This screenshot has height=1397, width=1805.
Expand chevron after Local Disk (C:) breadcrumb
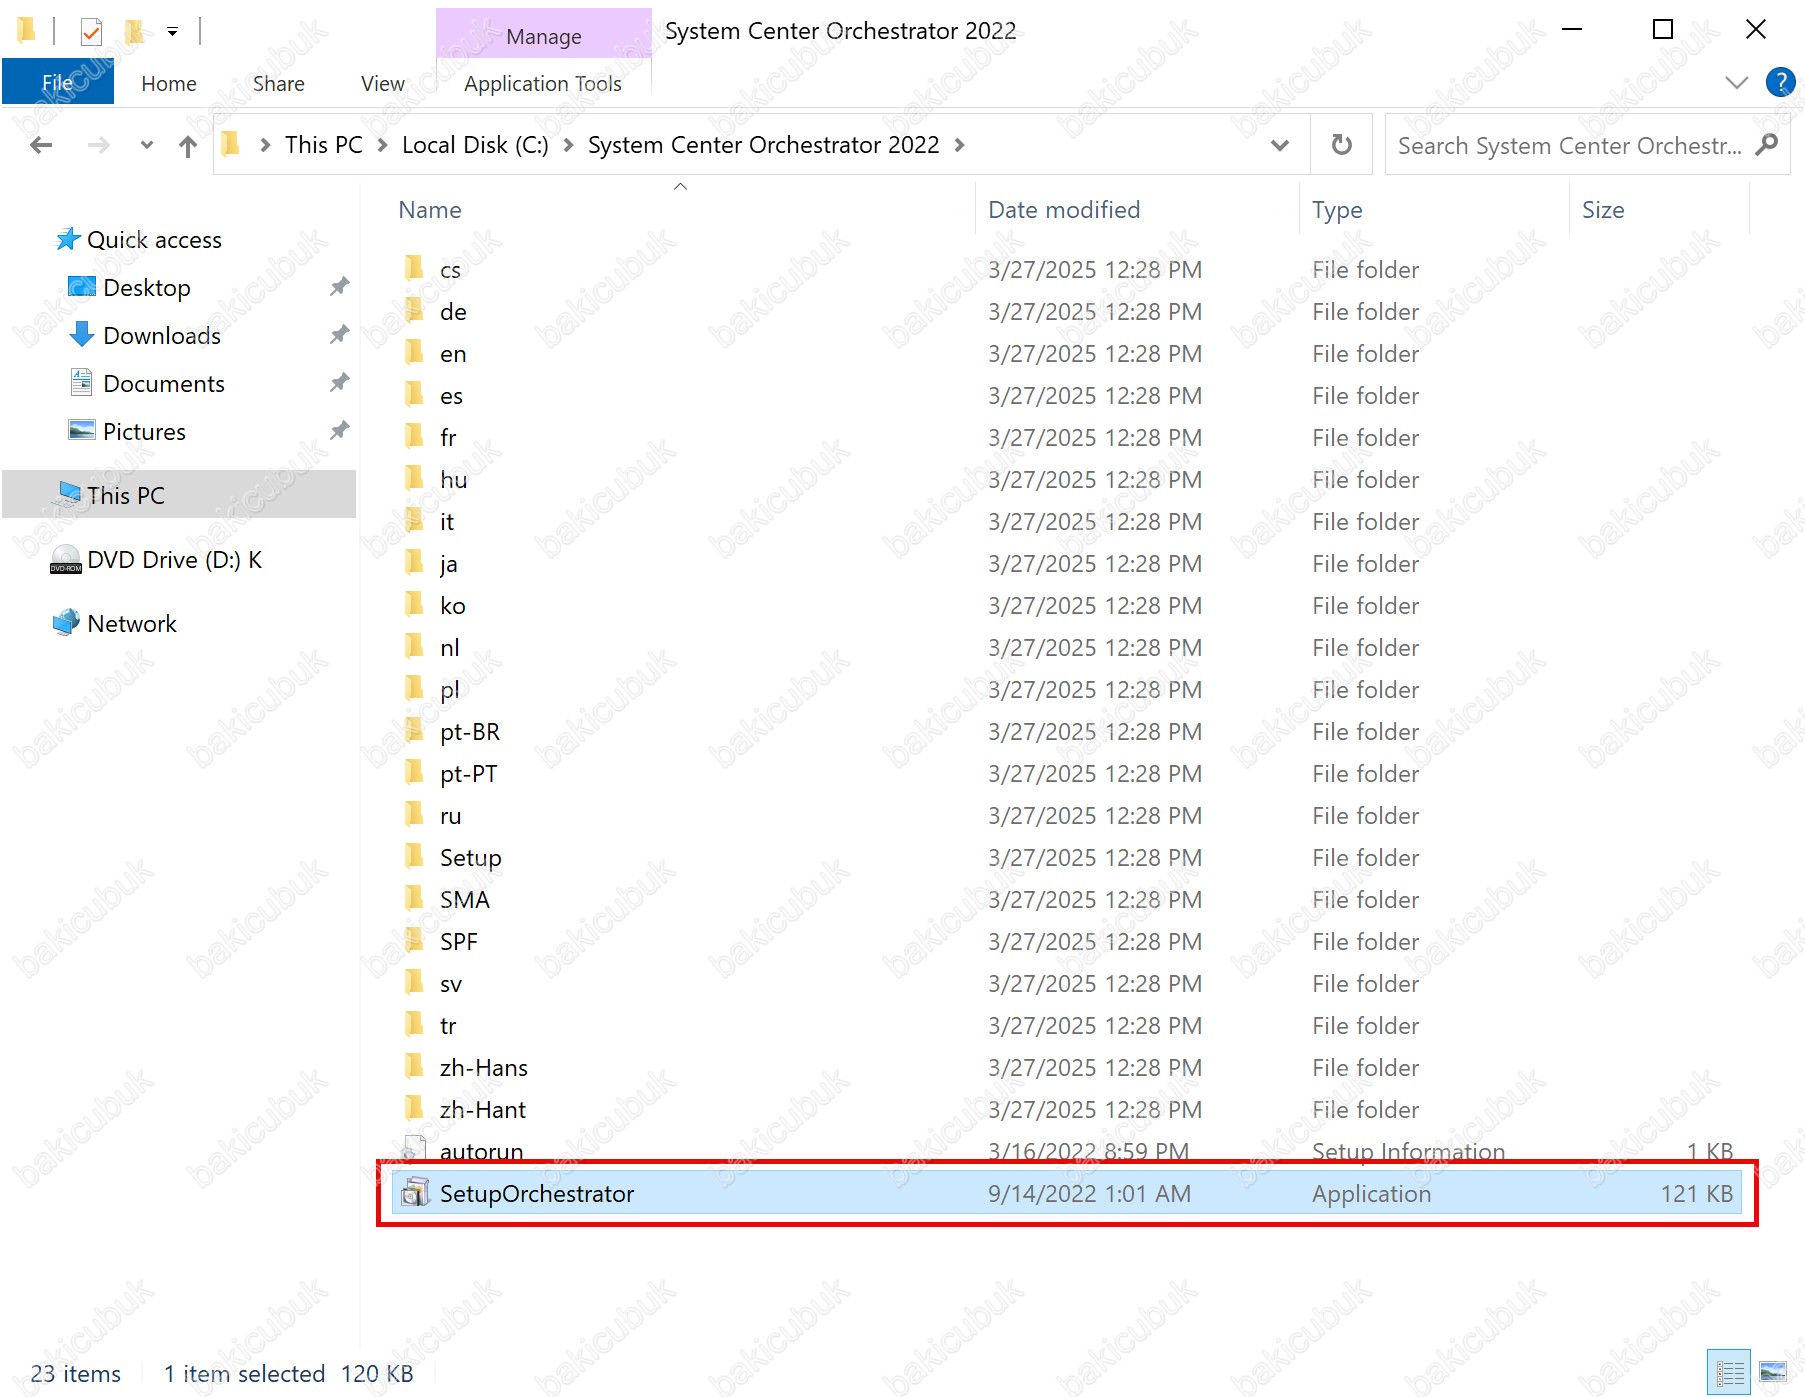tap(568, 145)
